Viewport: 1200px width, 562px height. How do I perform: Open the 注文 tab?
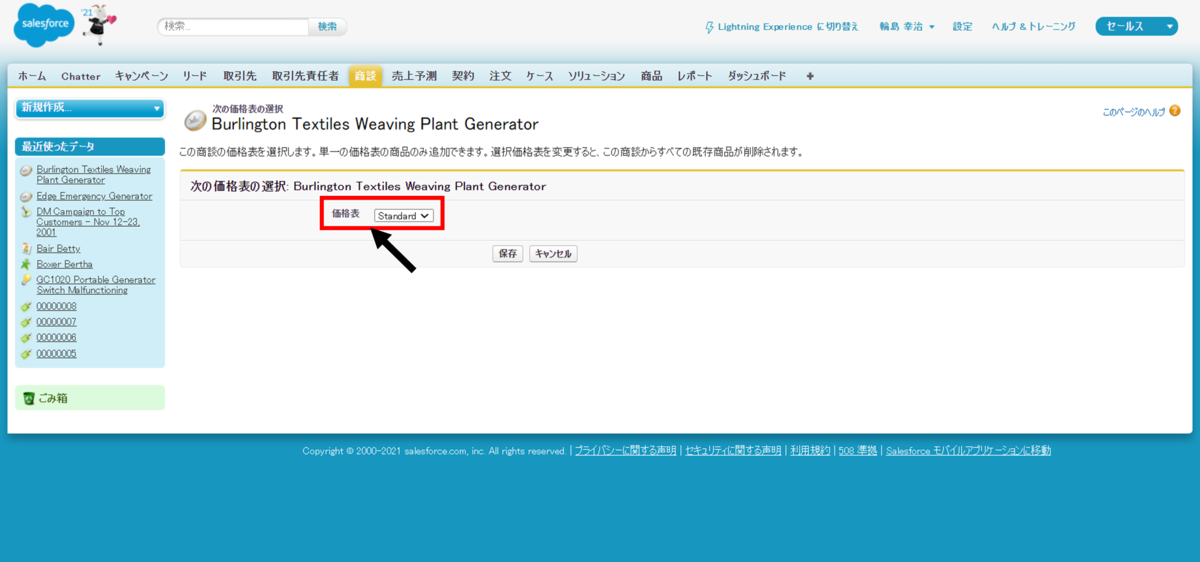(x=501, y=76)
